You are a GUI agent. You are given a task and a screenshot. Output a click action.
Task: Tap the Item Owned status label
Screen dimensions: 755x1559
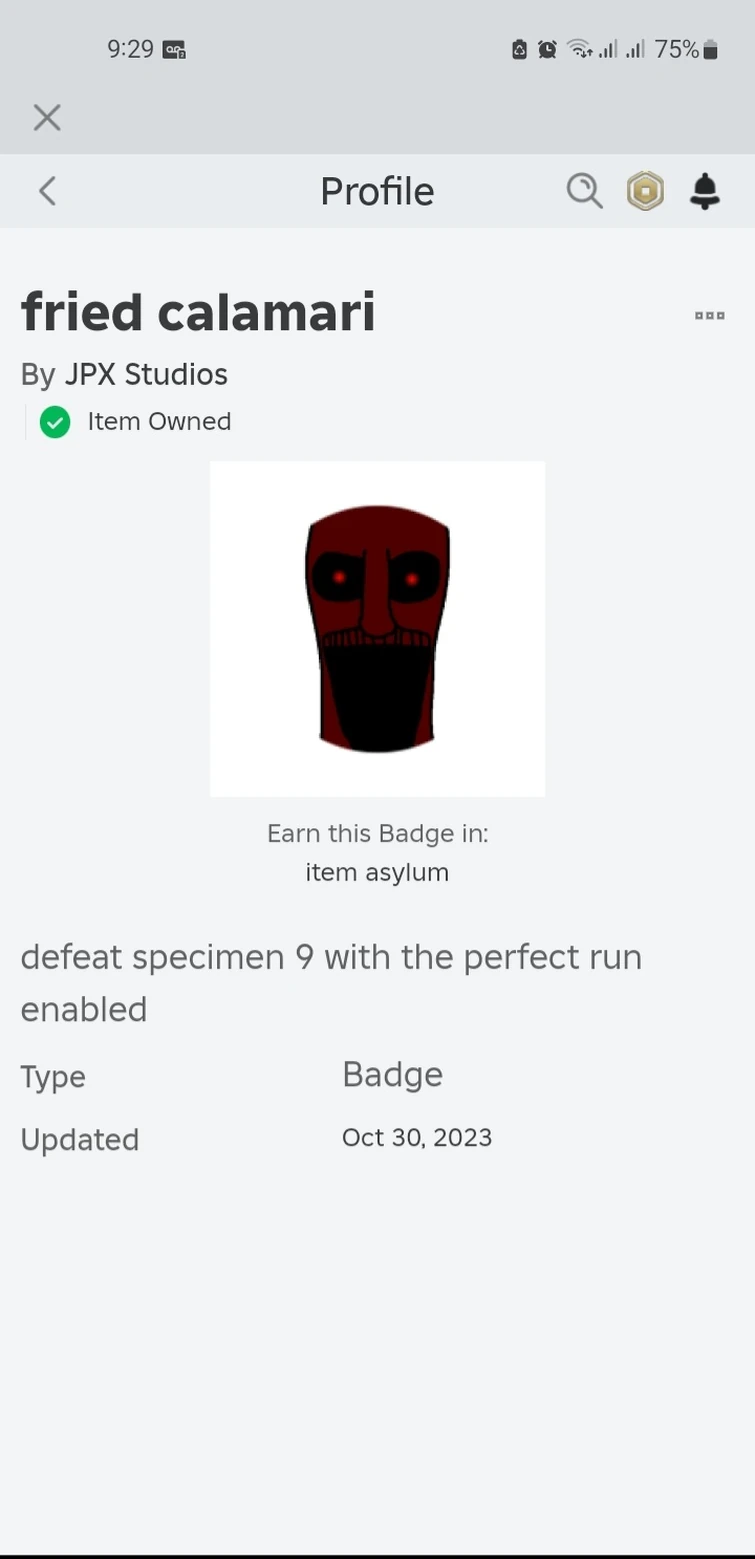[159, 421]
